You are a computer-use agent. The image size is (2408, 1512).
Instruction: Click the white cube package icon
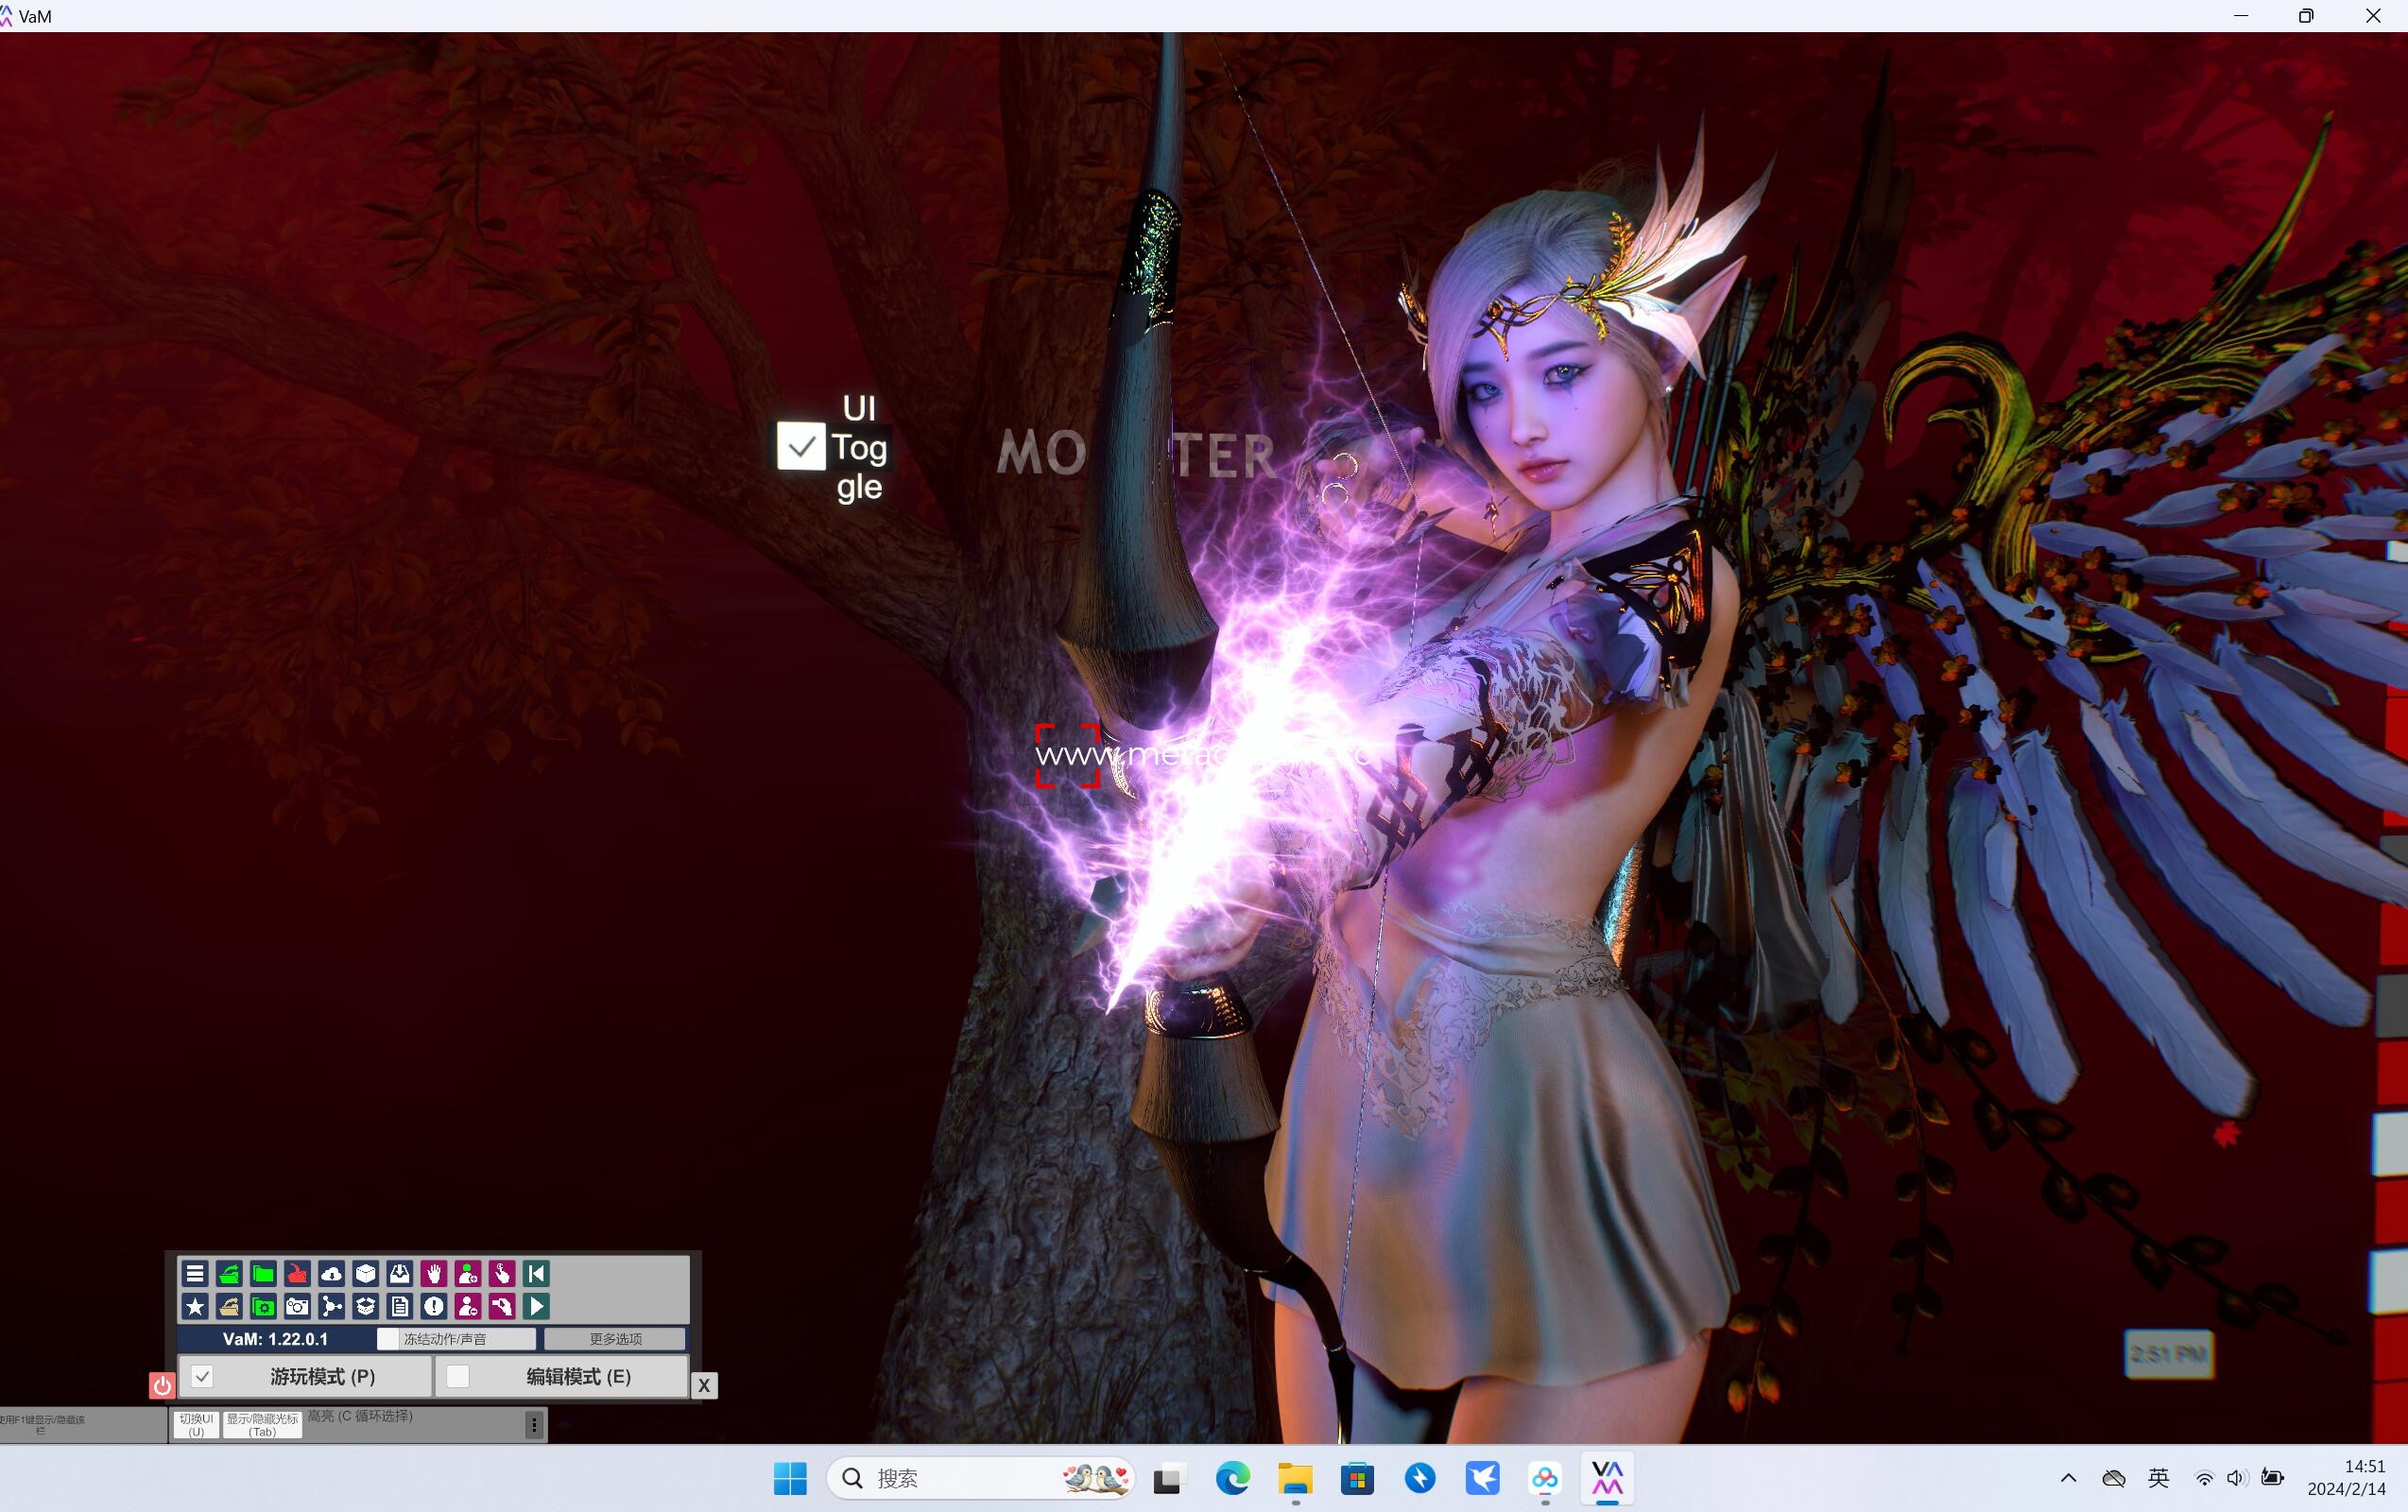coord(365,1273)
